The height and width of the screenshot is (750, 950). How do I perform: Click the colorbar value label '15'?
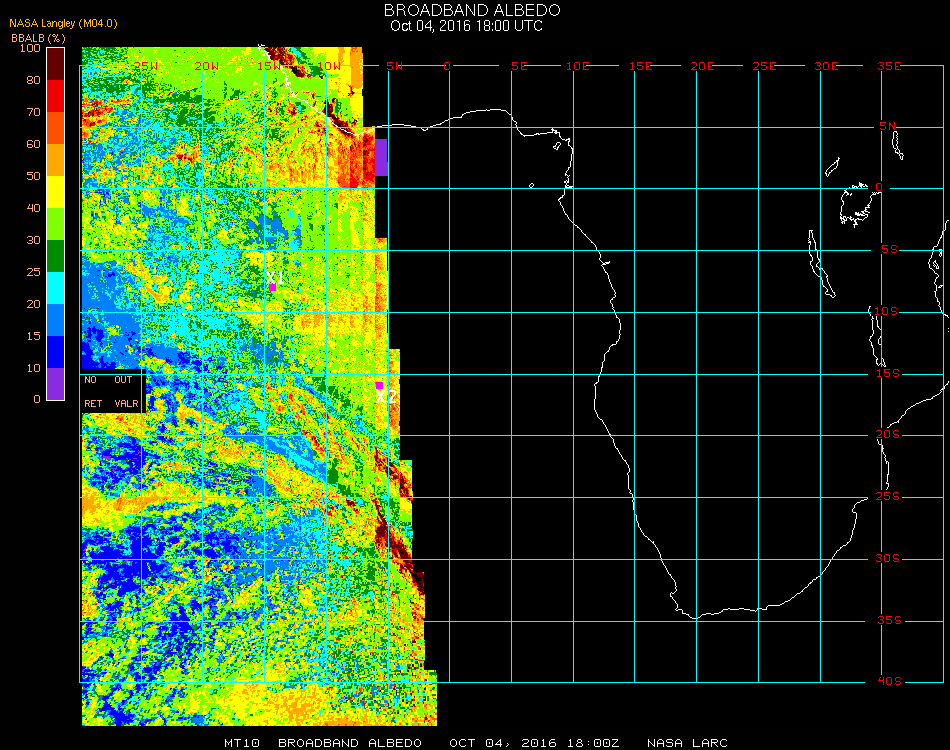33,336
